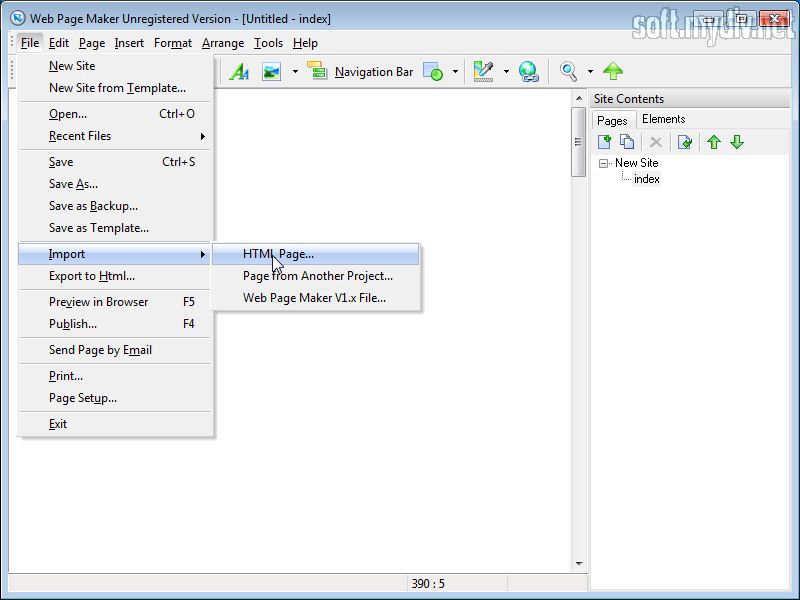Image resolution: width=800 pixels, height=600 pixels.
Task: Click the canvas scrollbar up arrow
Action: click(579, 98)
